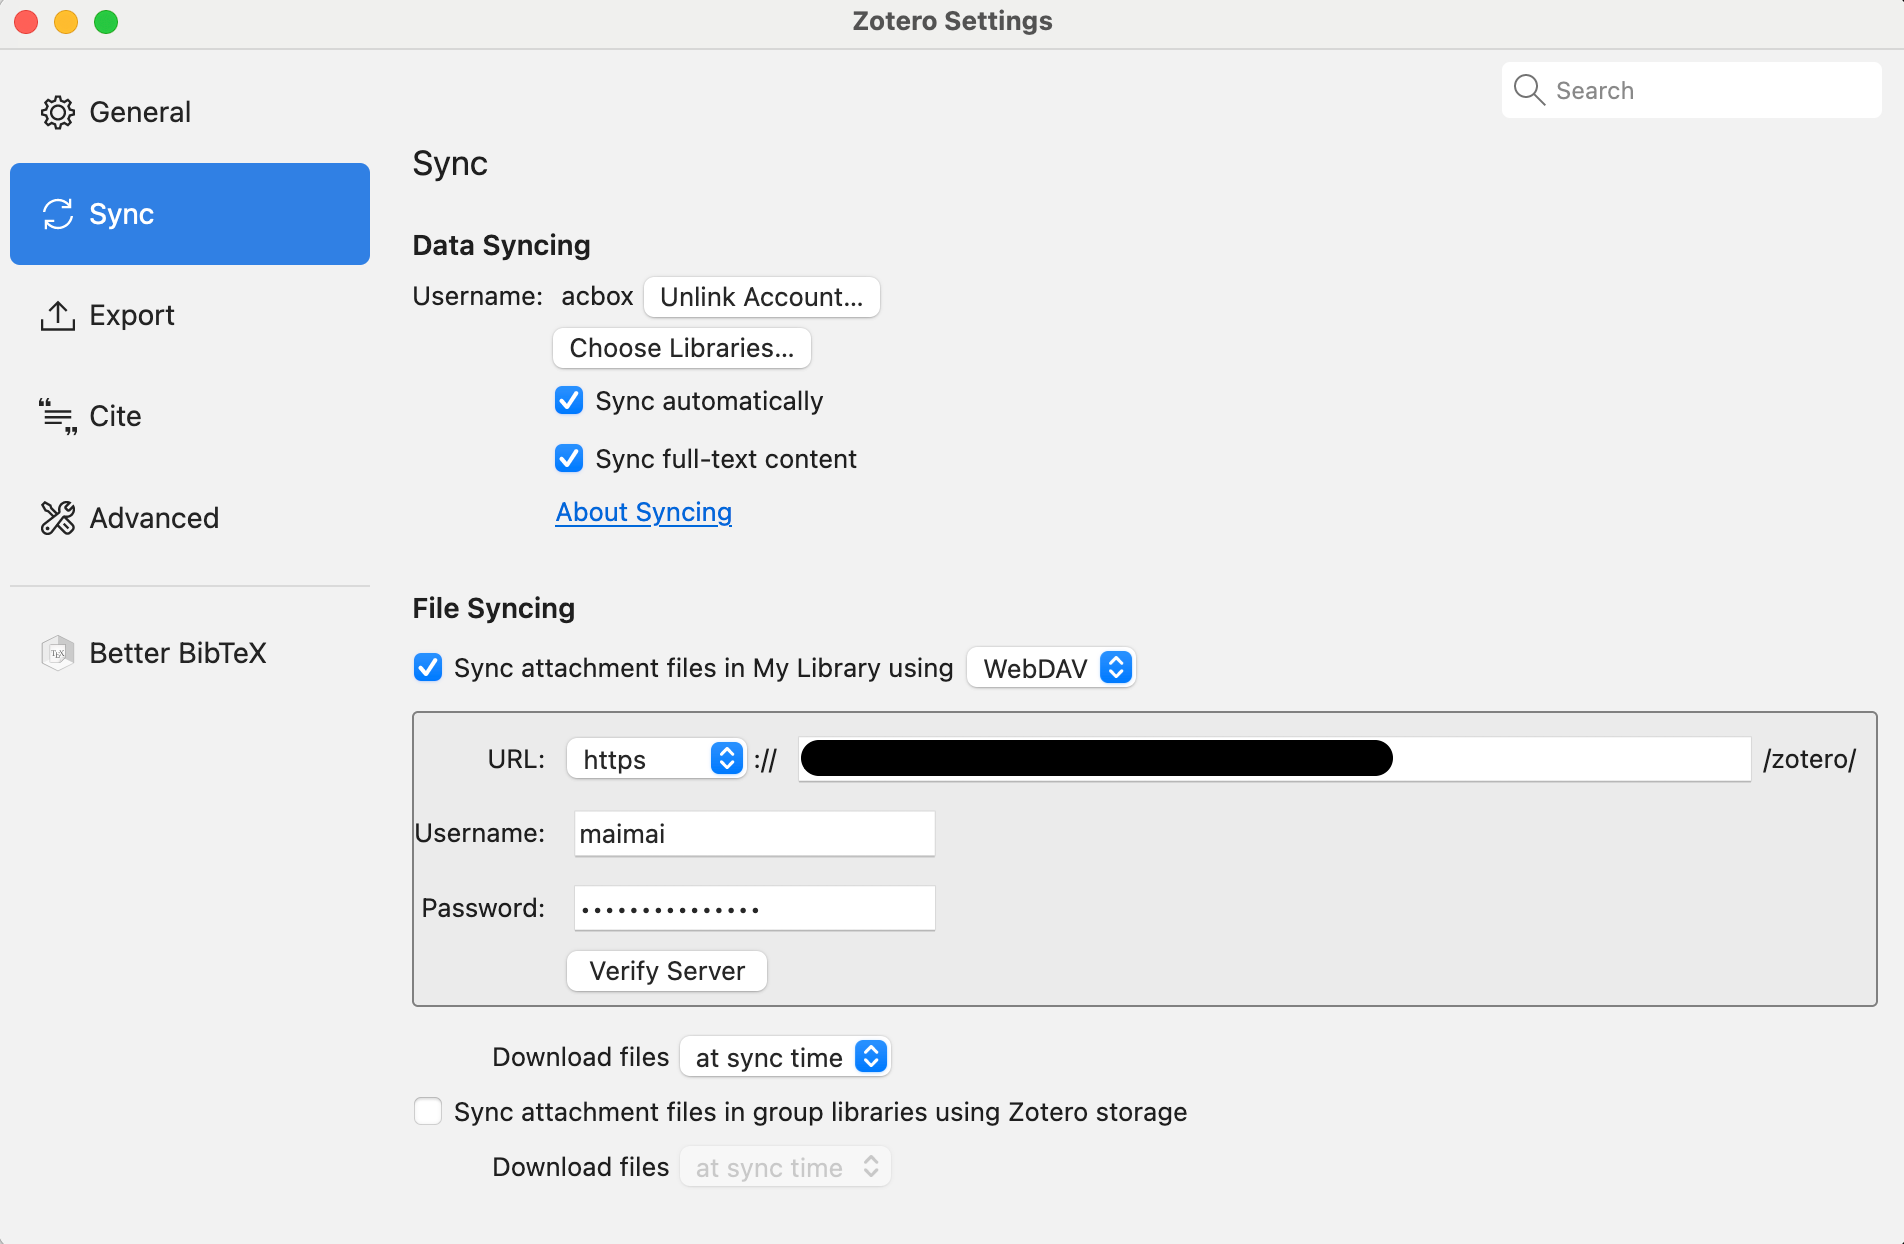Expand the My Library download files dropdown

785,1057
